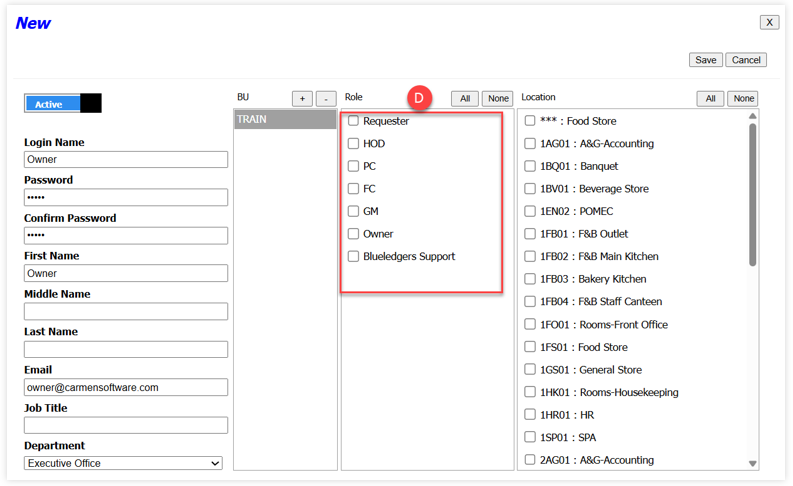Image resolution: width=793 pixels, height=486 pixels.
Task: Click None for Location list
Action: coord(742,98)
